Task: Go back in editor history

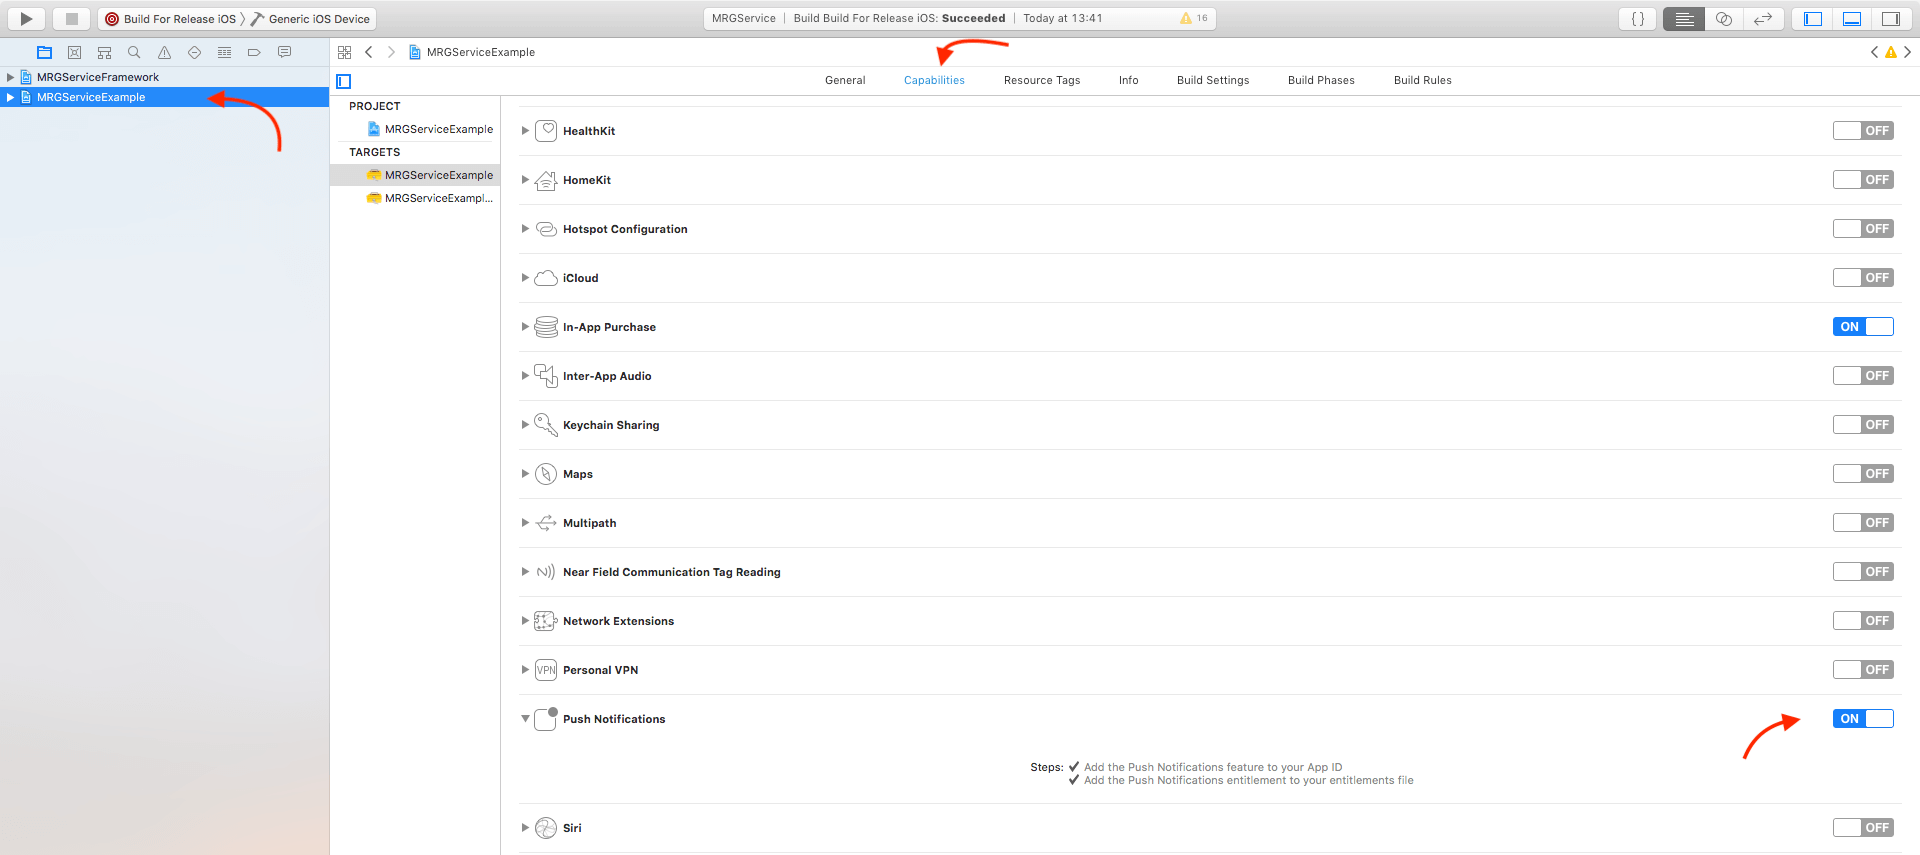Action: pyautogui.click(x=369, y=52)
